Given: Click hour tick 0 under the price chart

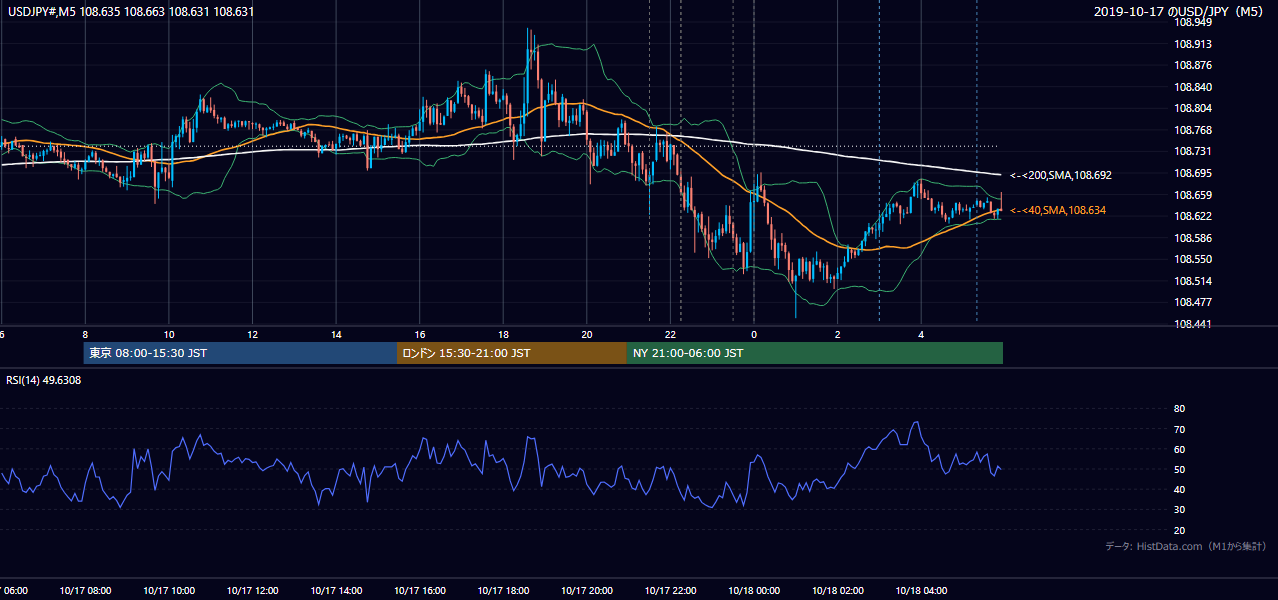Looking at the screenshot, I should (754, 335).
